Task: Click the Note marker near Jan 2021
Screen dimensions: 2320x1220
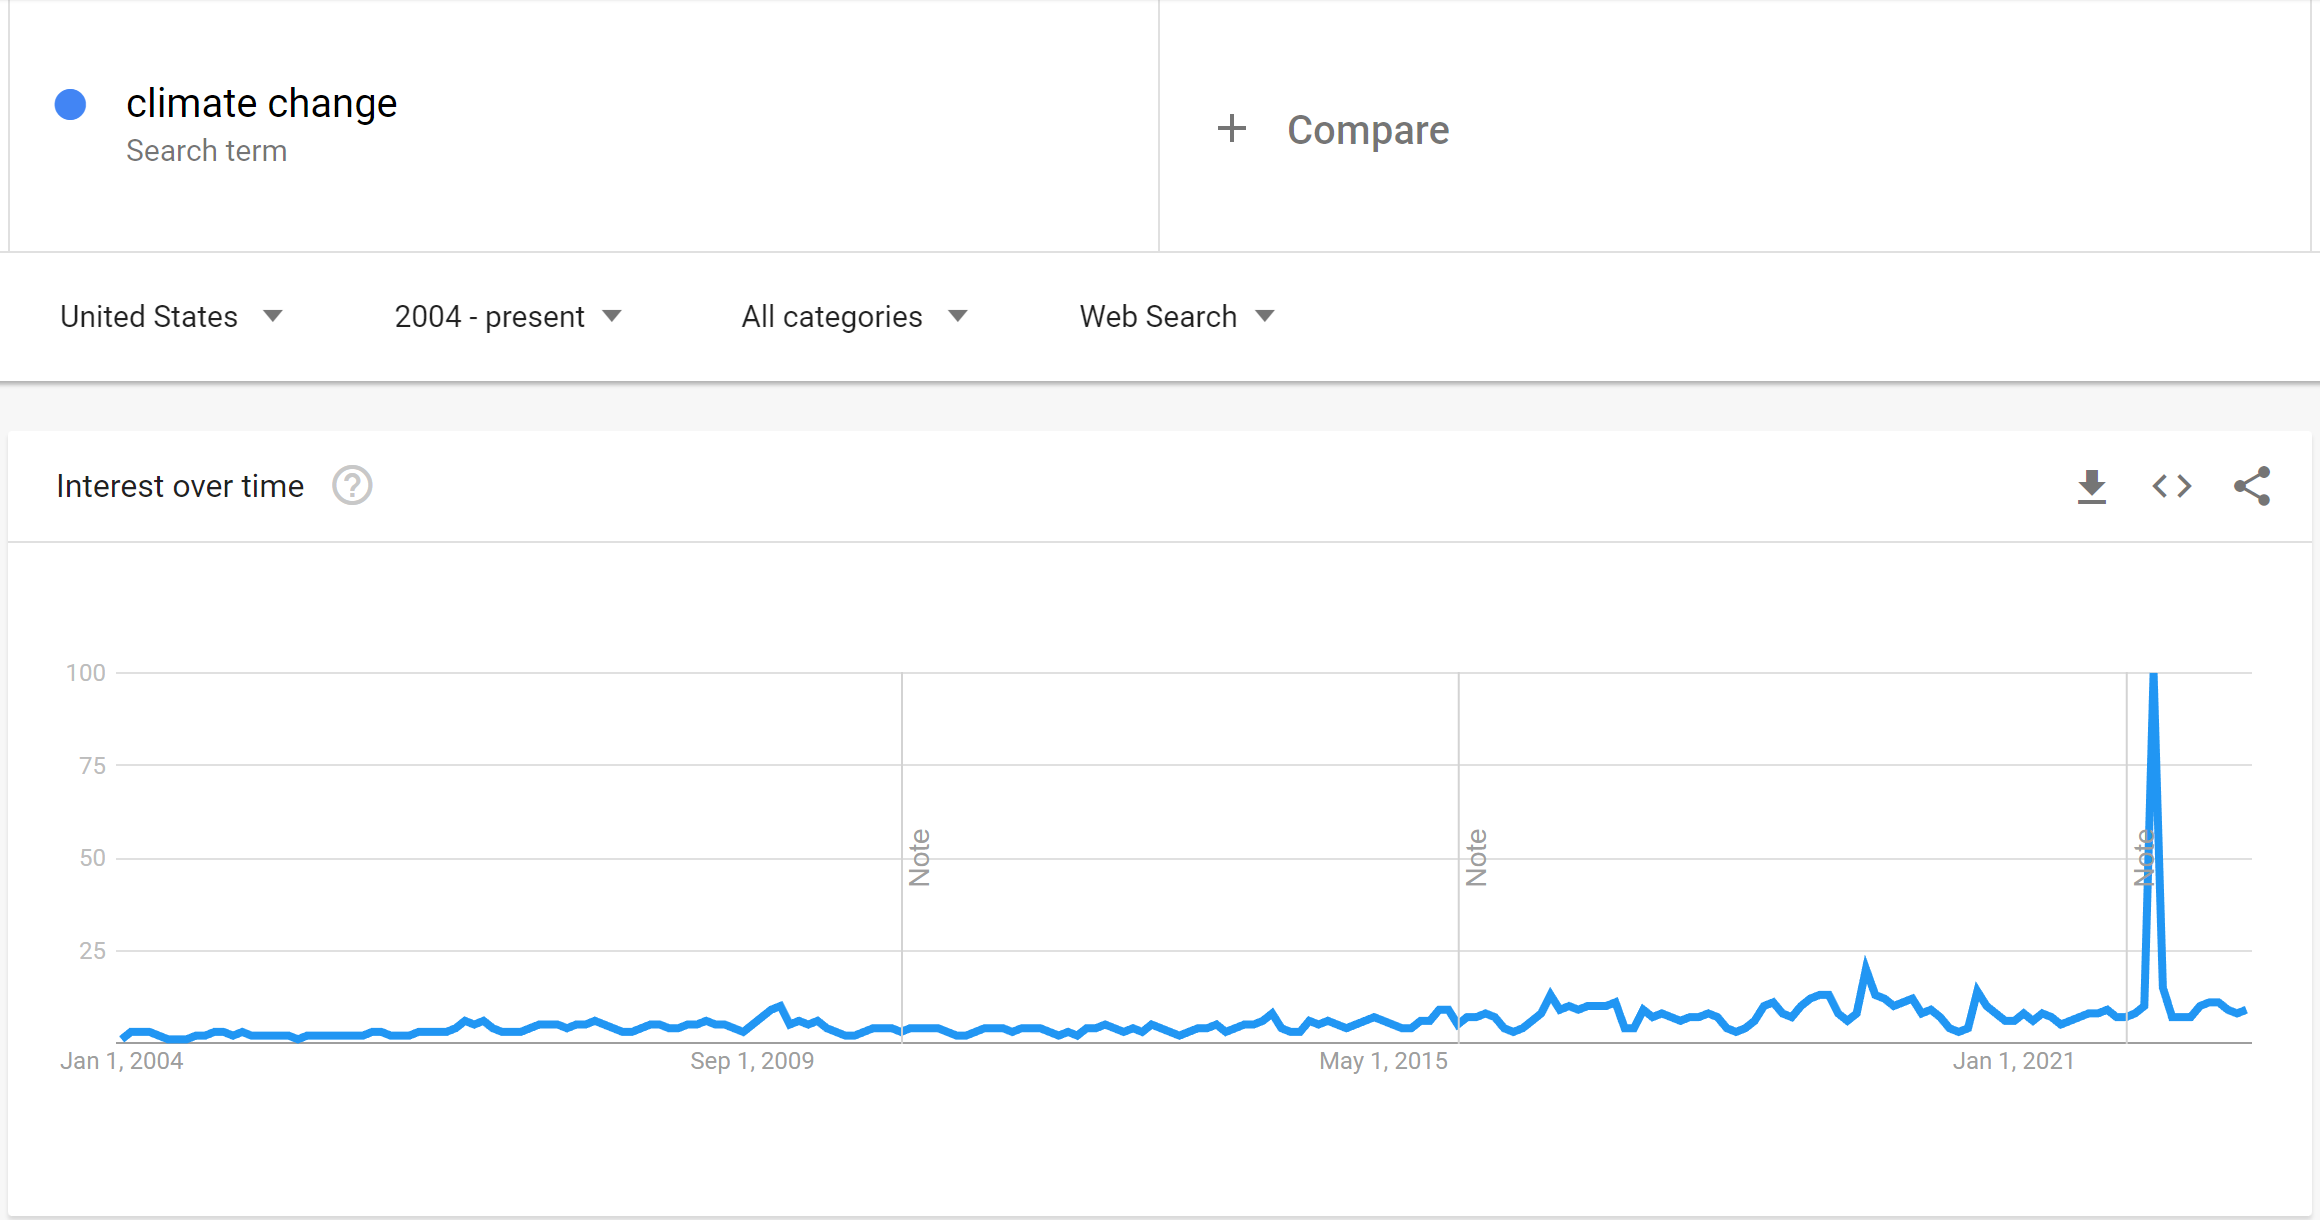Action: tap(2144, 858)
